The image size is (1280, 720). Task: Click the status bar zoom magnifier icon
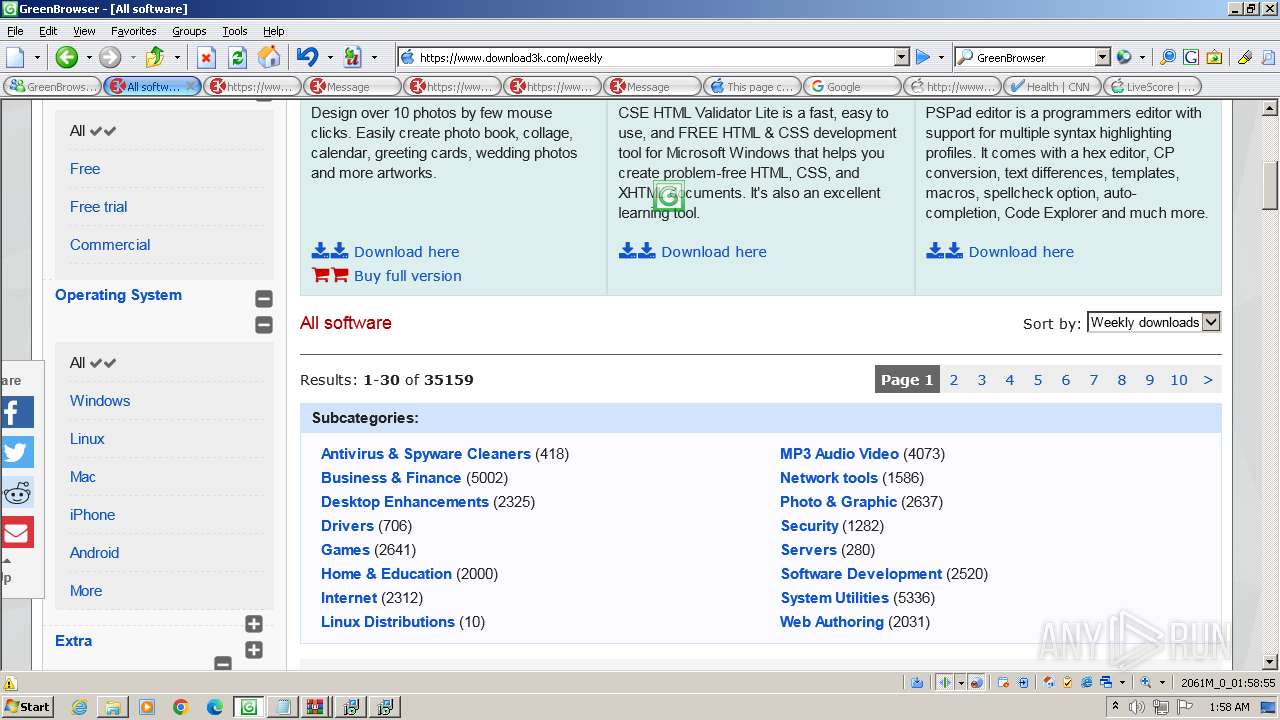coord(1146,683)
